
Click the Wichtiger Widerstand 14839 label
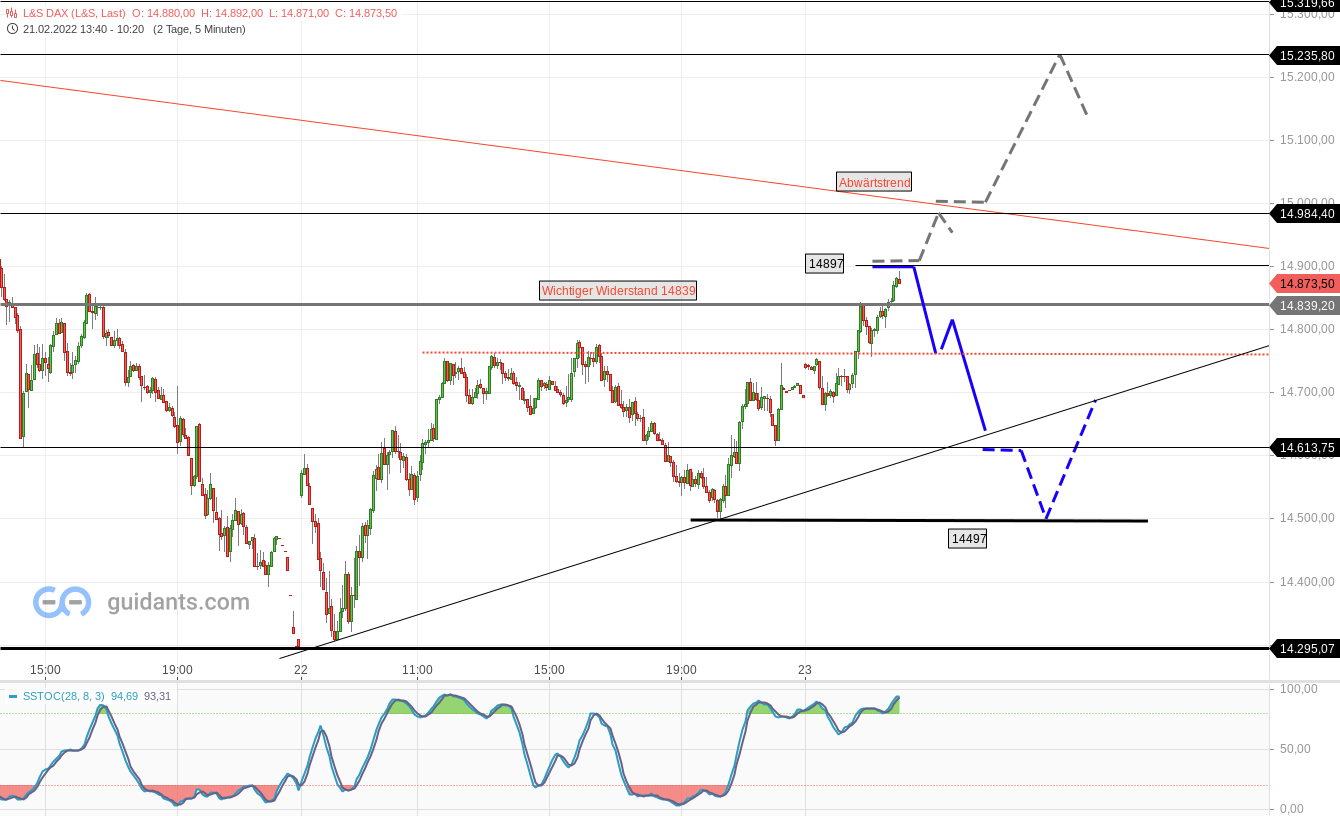(618, 291)
